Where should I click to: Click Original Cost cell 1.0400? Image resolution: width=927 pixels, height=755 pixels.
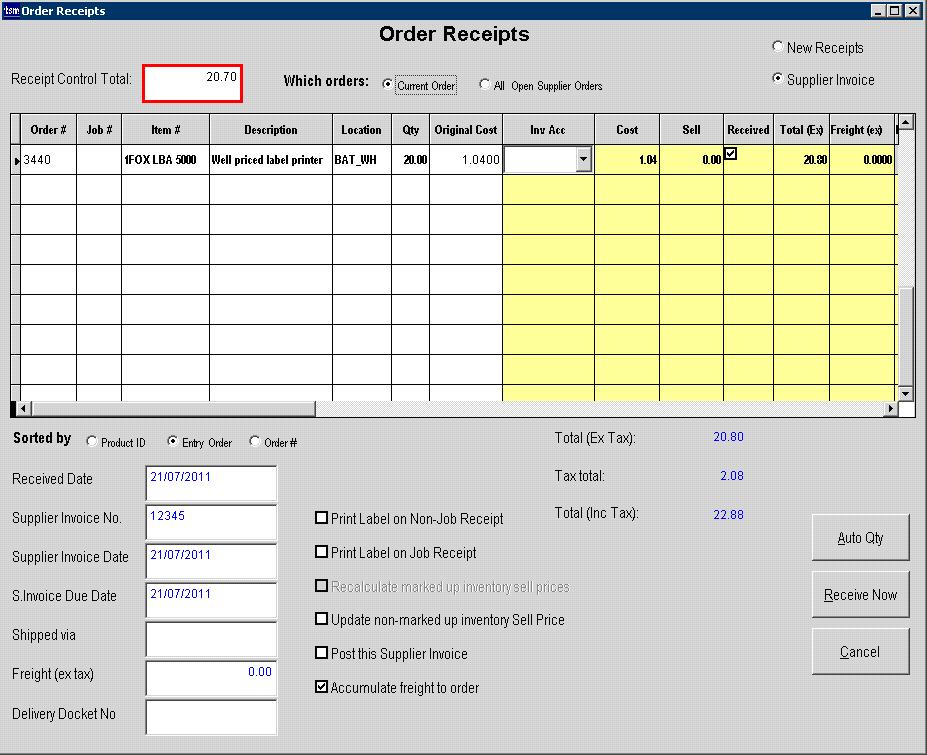466,160
